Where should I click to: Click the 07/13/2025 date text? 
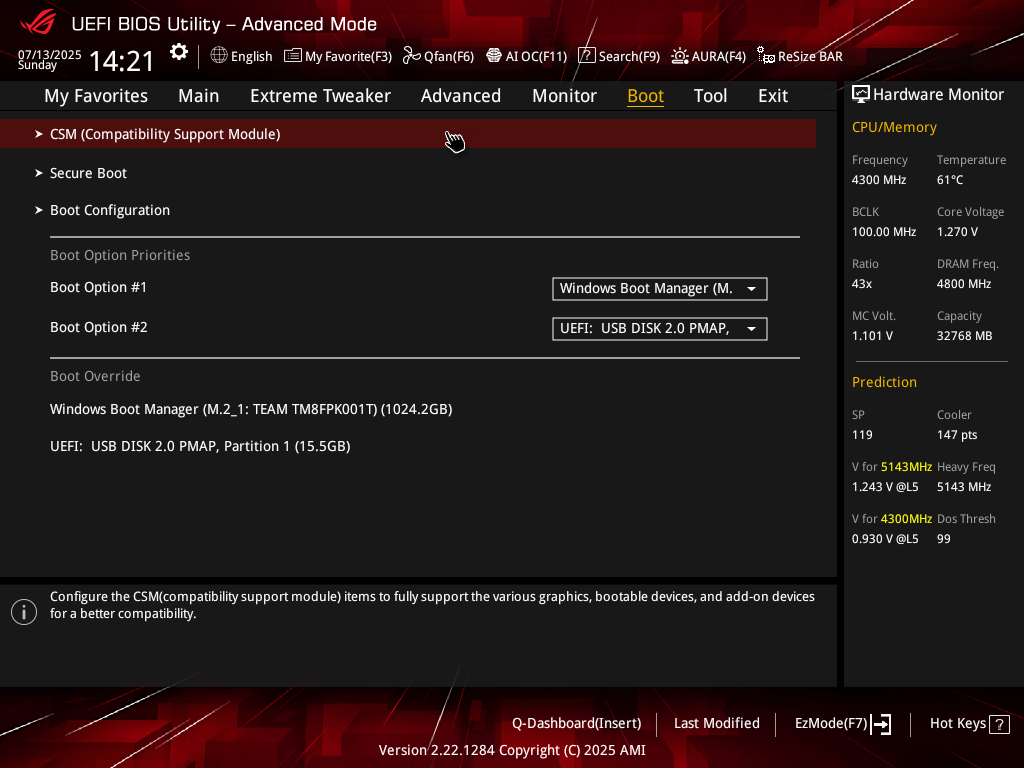point(50,54)
